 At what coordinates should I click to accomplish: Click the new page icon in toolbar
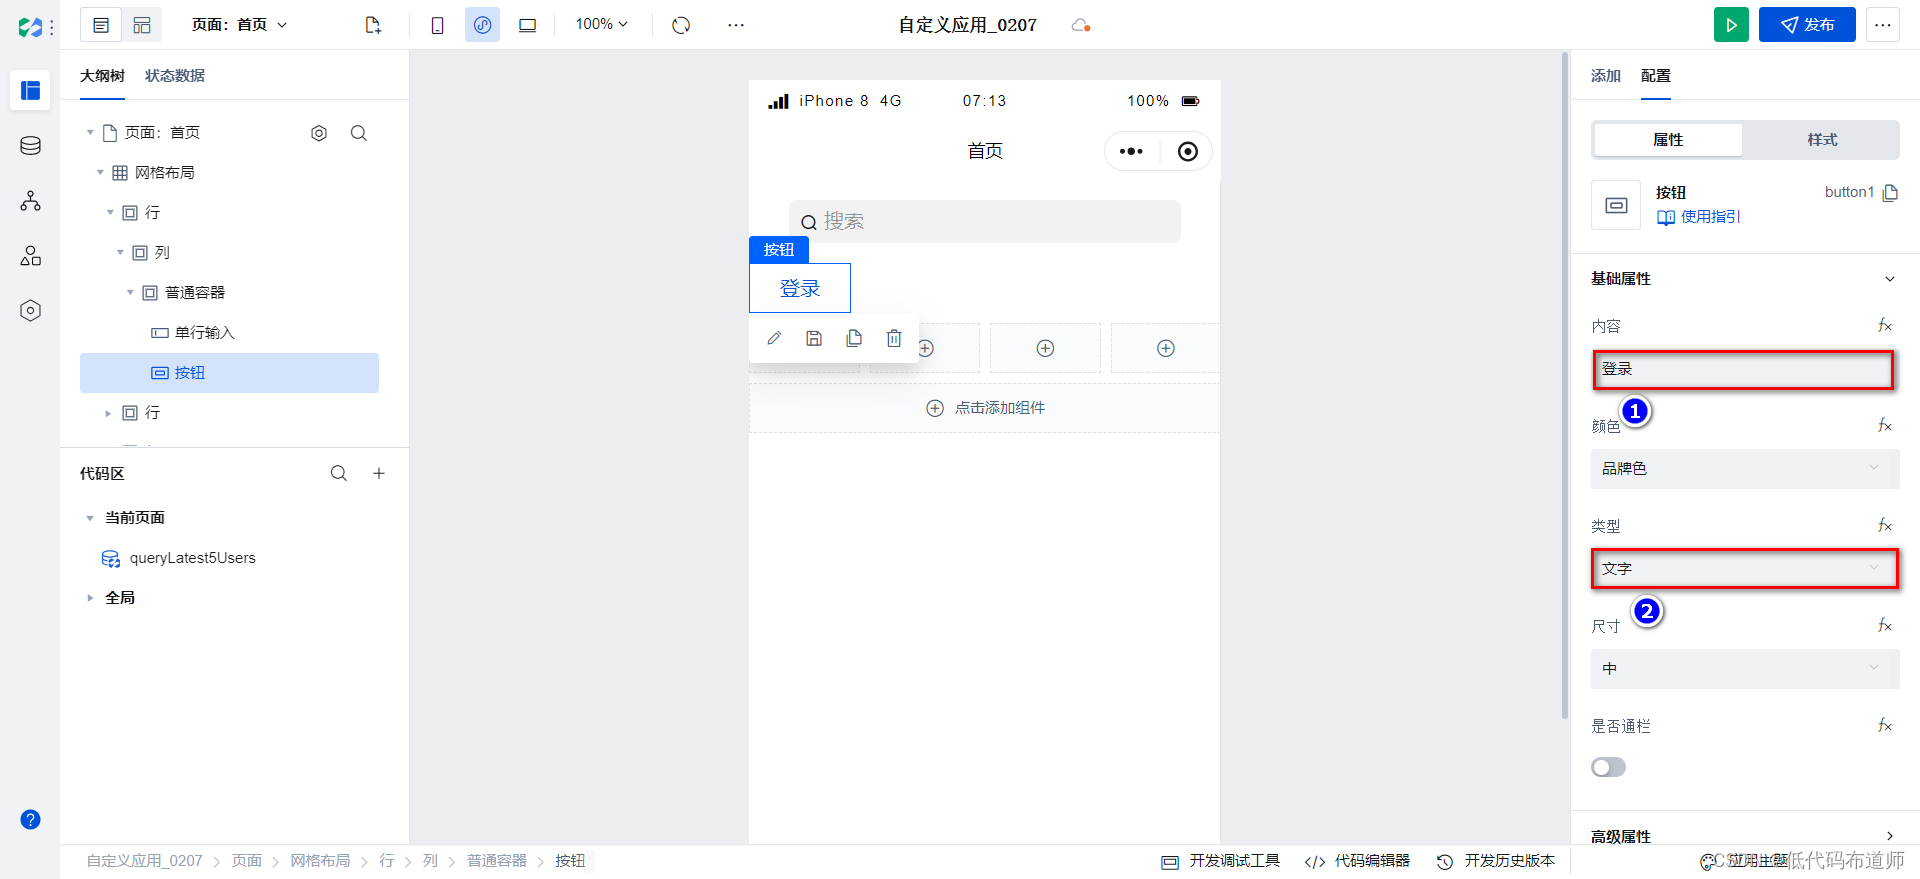pyautogui.click(x=373, y=25)
